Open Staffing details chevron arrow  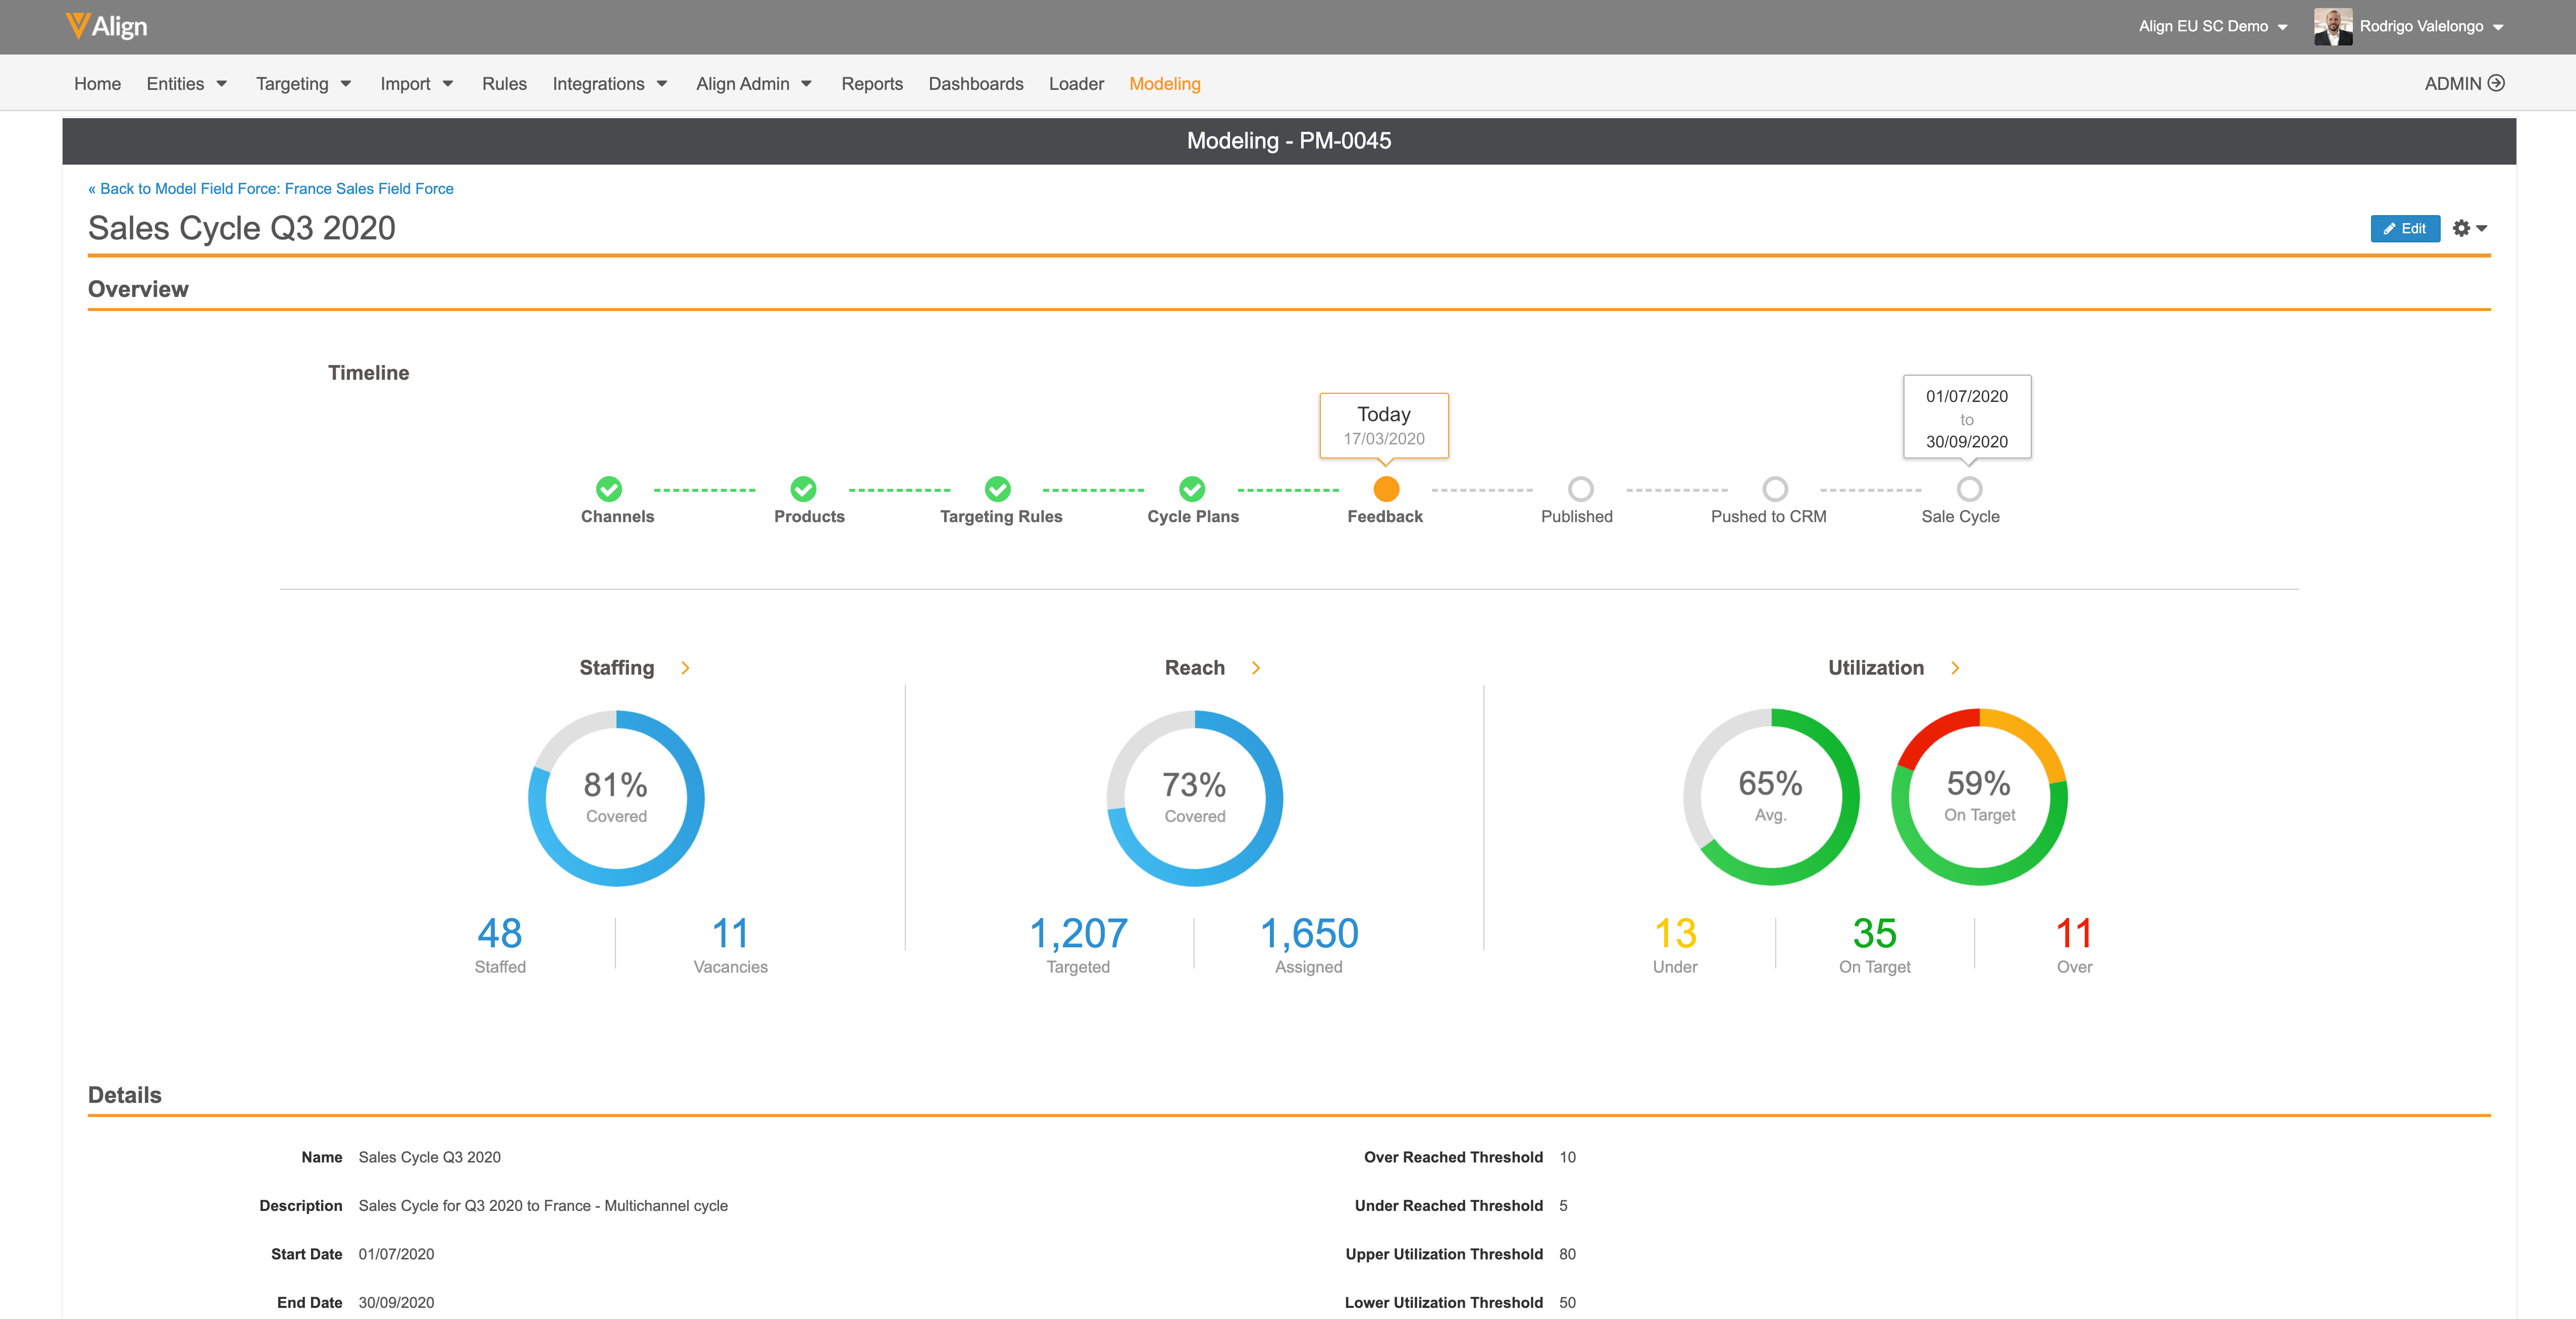pos(685,668)
